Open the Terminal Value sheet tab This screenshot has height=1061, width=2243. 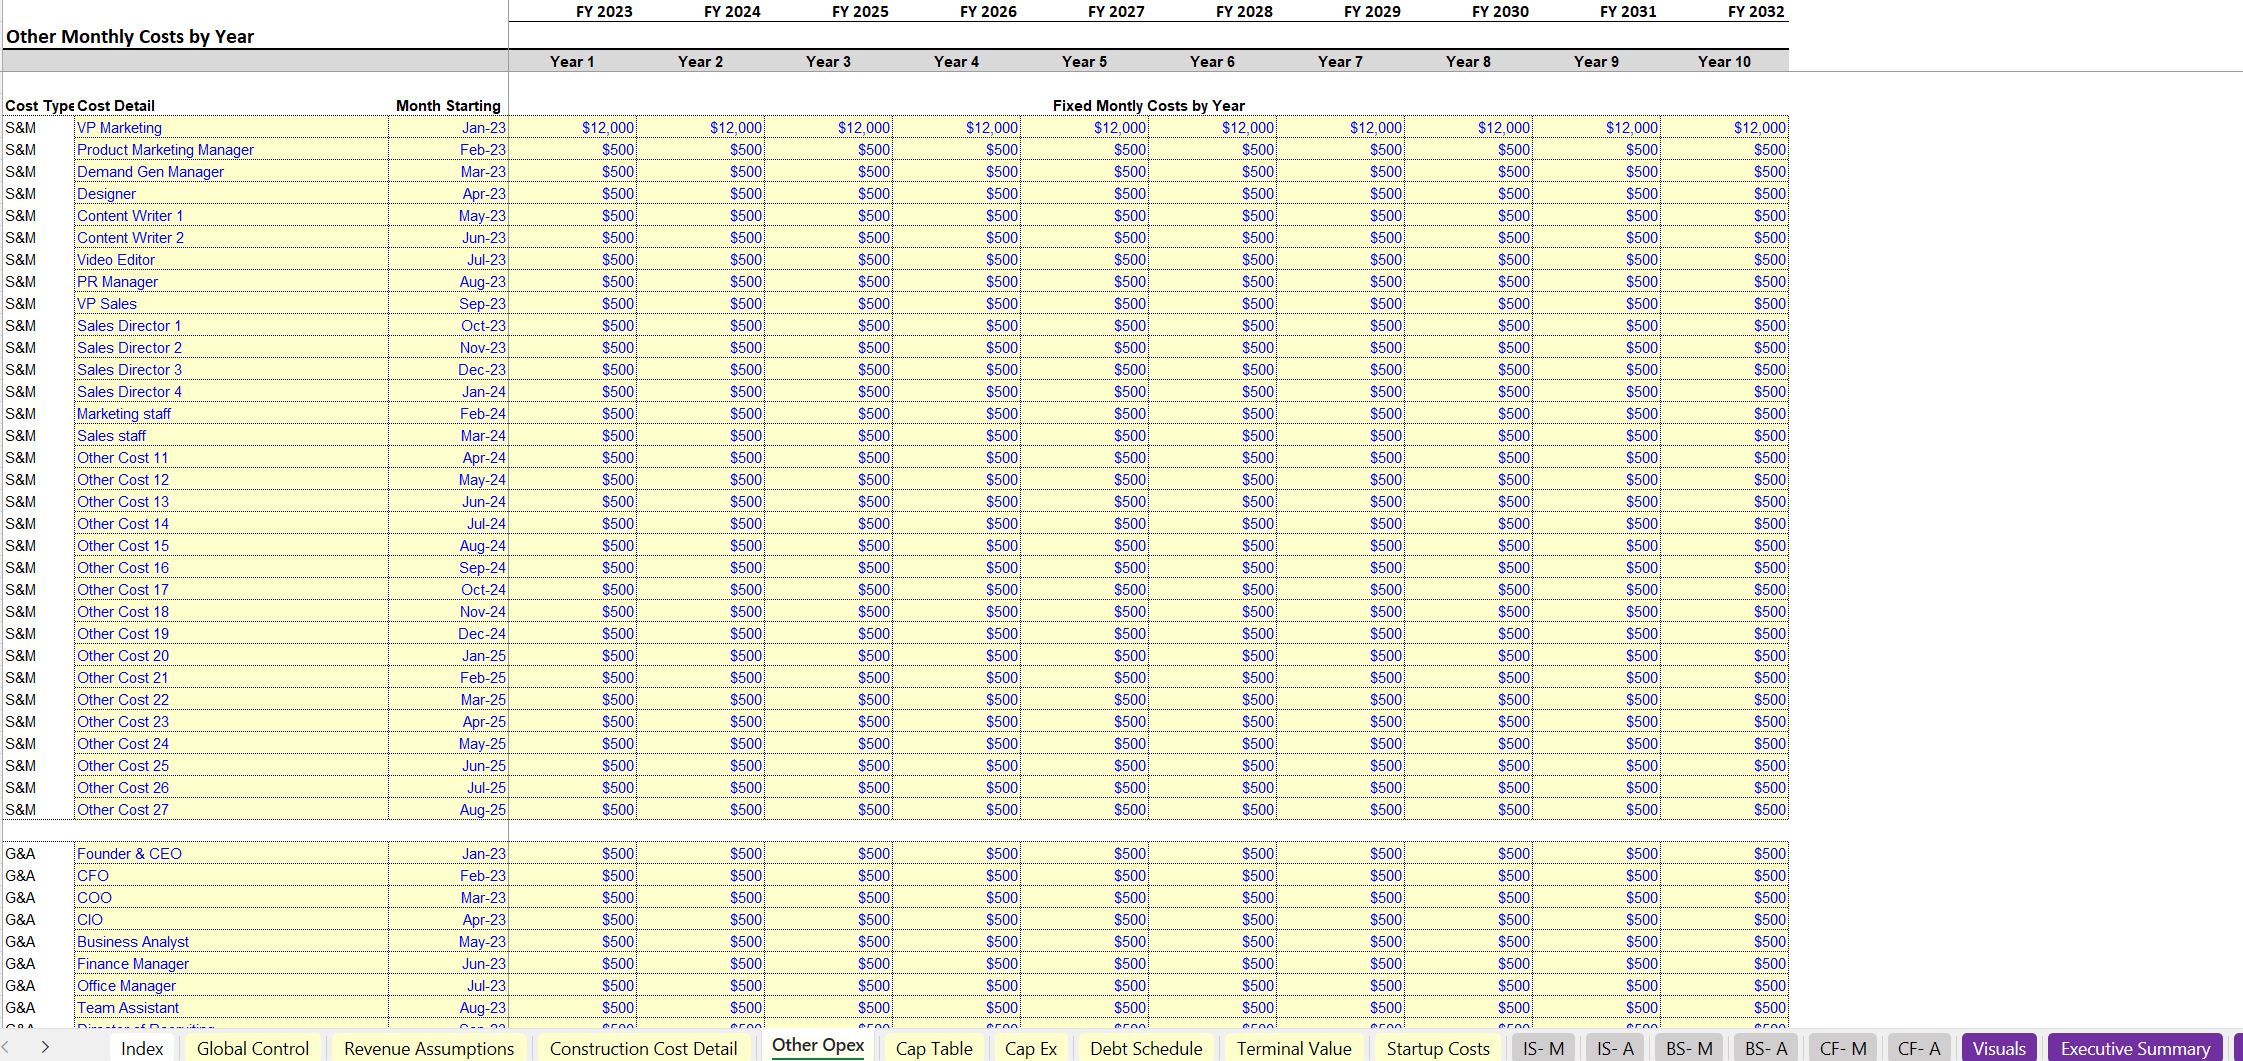pyautogui.click(x=1294, y=1048)
